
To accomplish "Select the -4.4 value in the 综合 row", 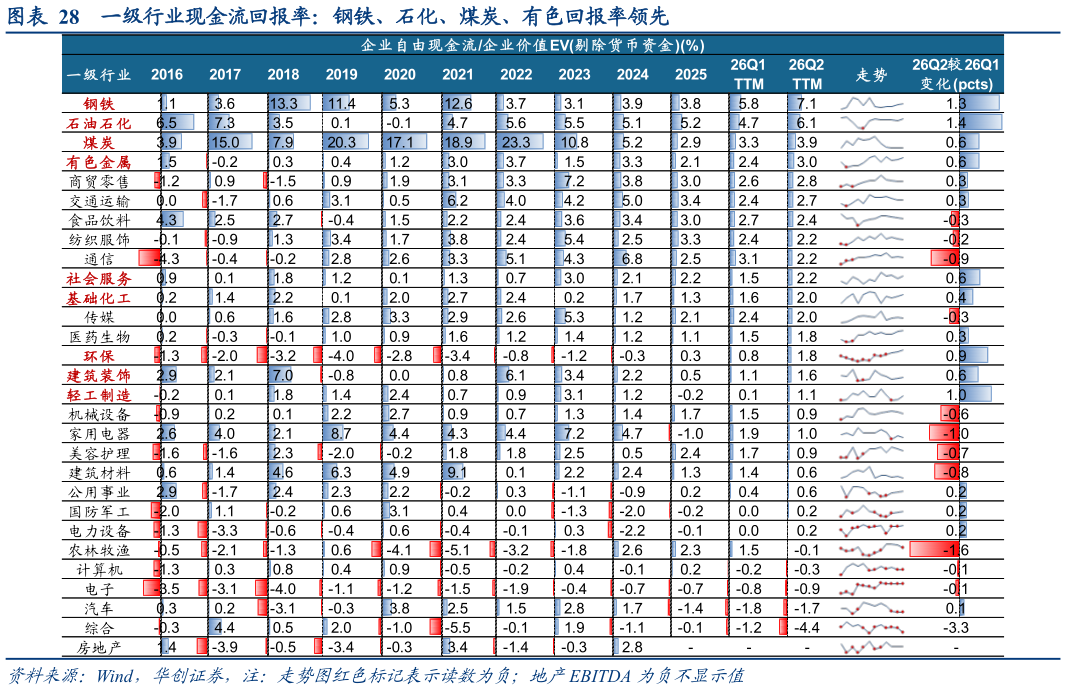I will coord(806,627).
